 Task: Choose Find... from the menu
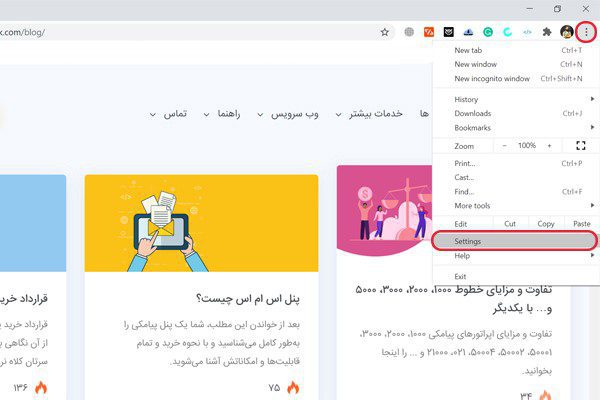click(516, 192)
